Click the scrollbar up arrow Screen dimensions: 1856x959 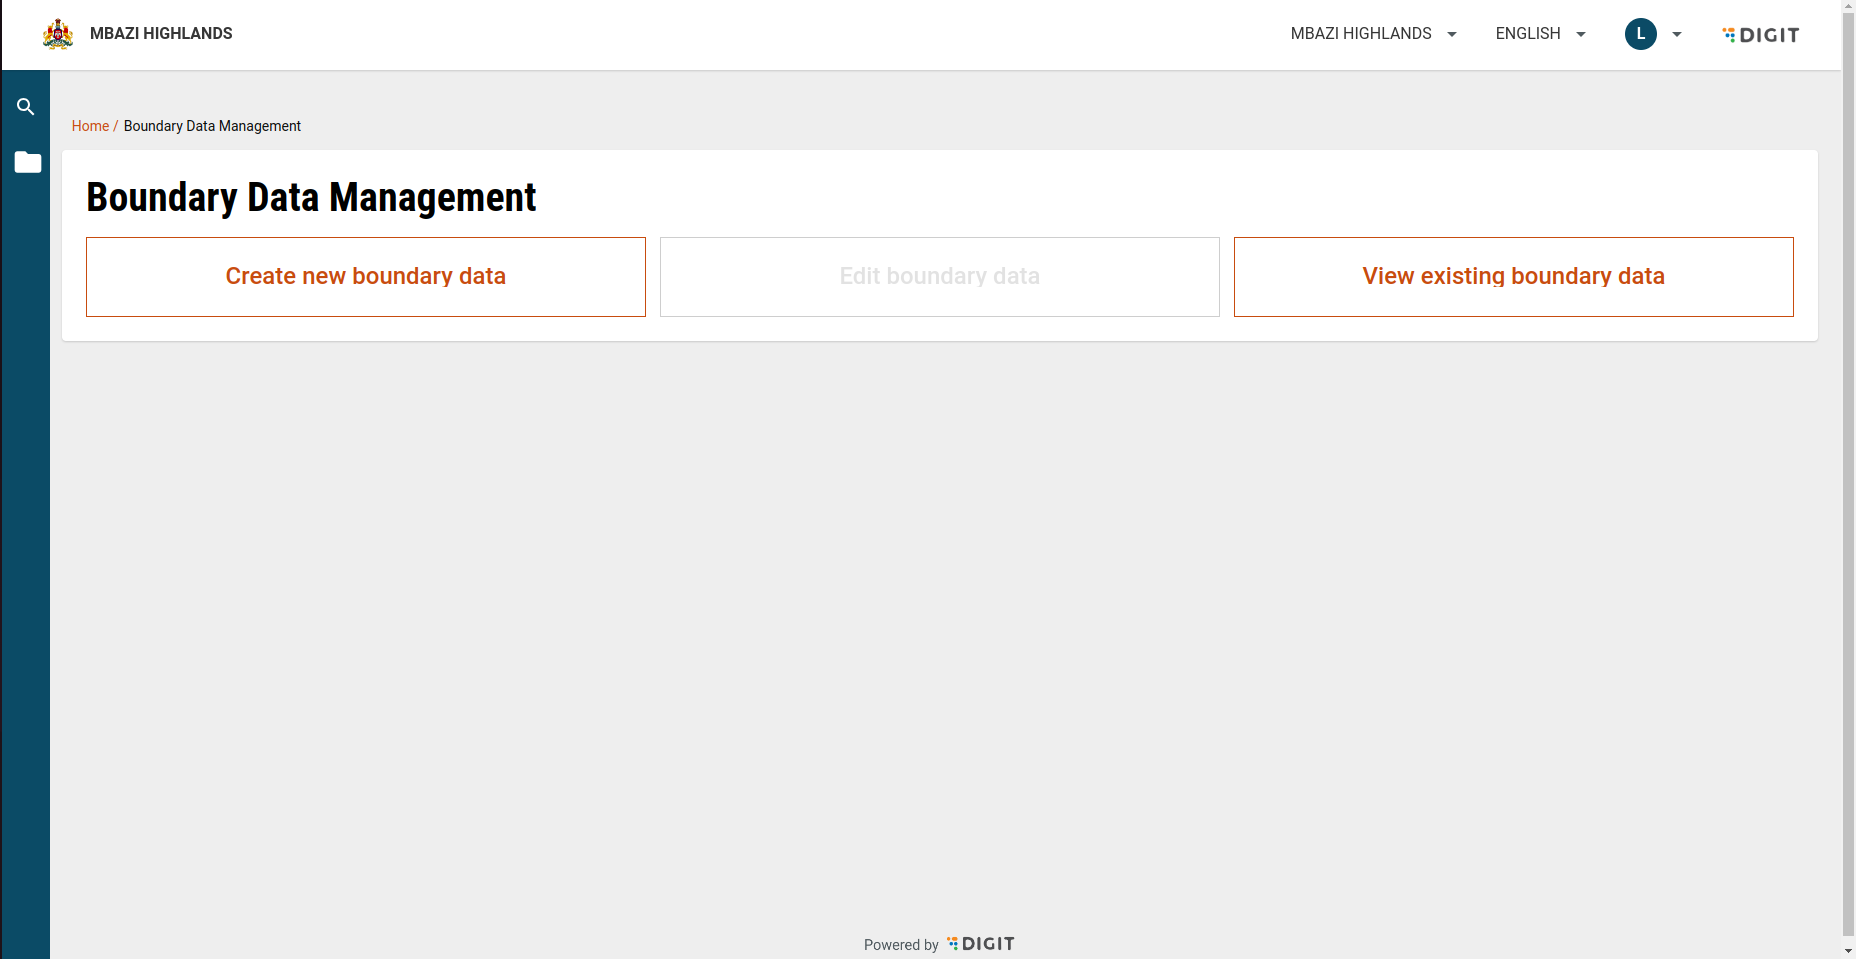(x=1848, y=7)
